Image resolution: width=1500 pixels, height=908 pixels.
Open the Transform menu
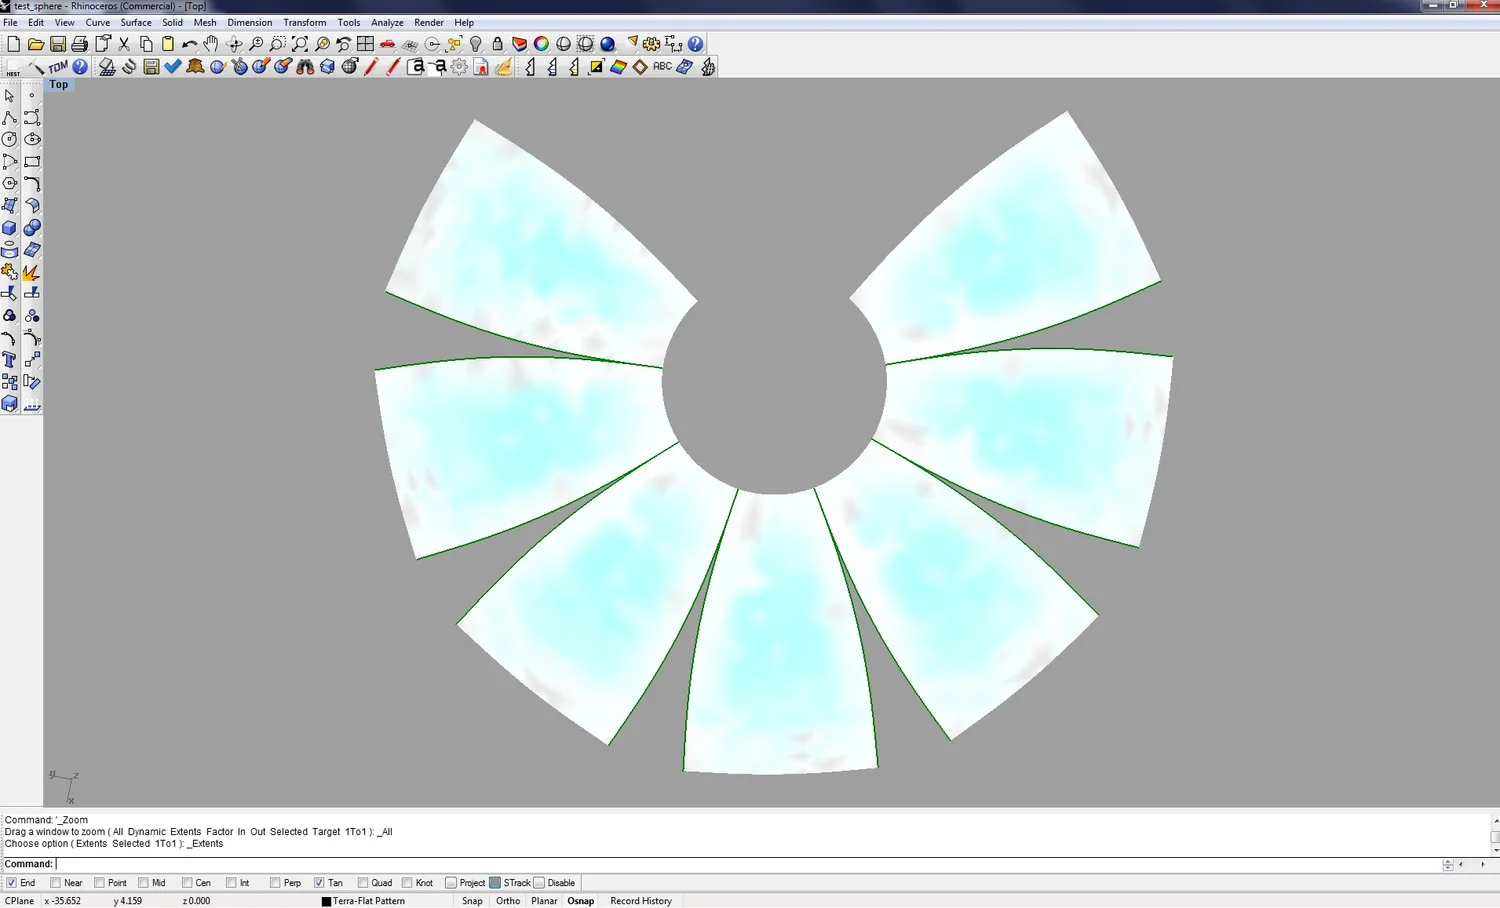tap(304, 22)
